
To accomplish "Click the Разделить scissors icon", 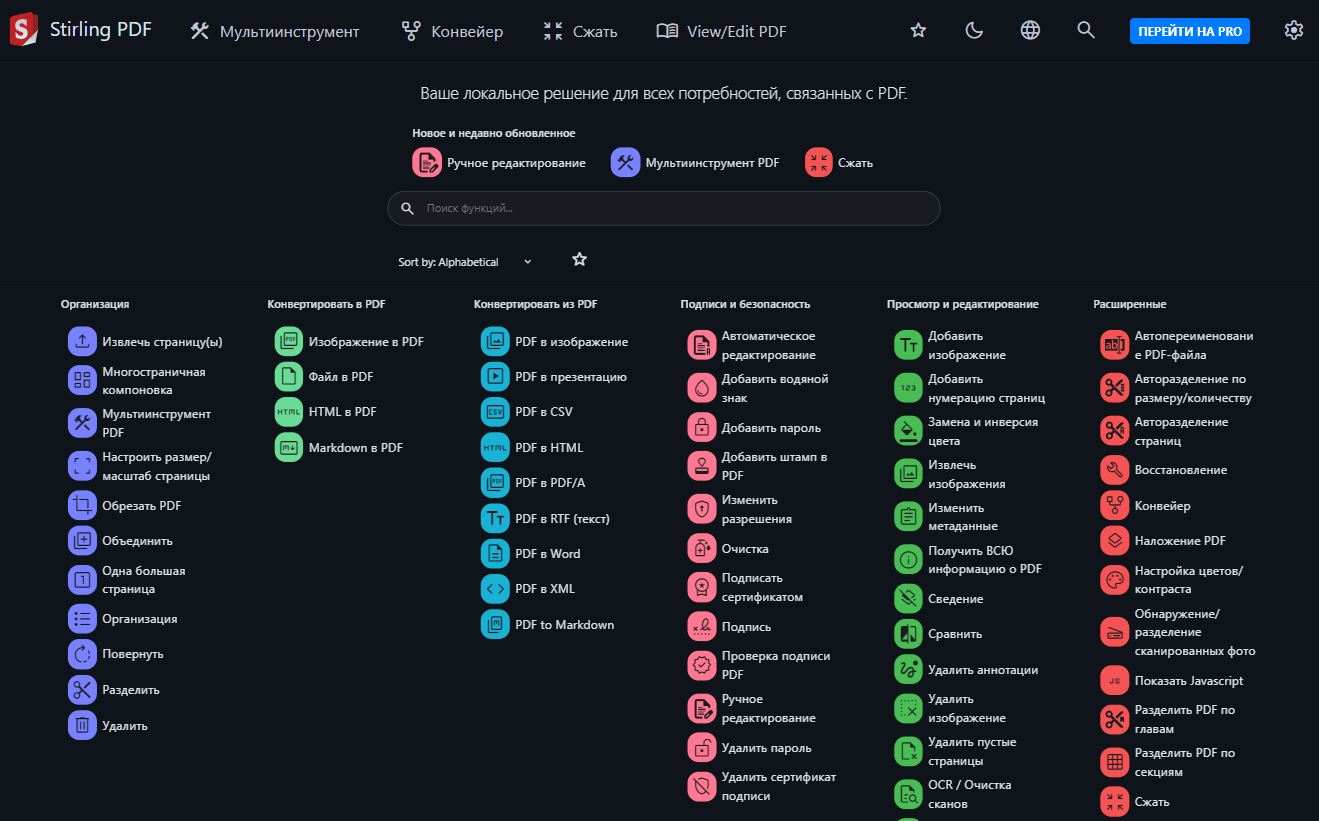I will 82,690.
